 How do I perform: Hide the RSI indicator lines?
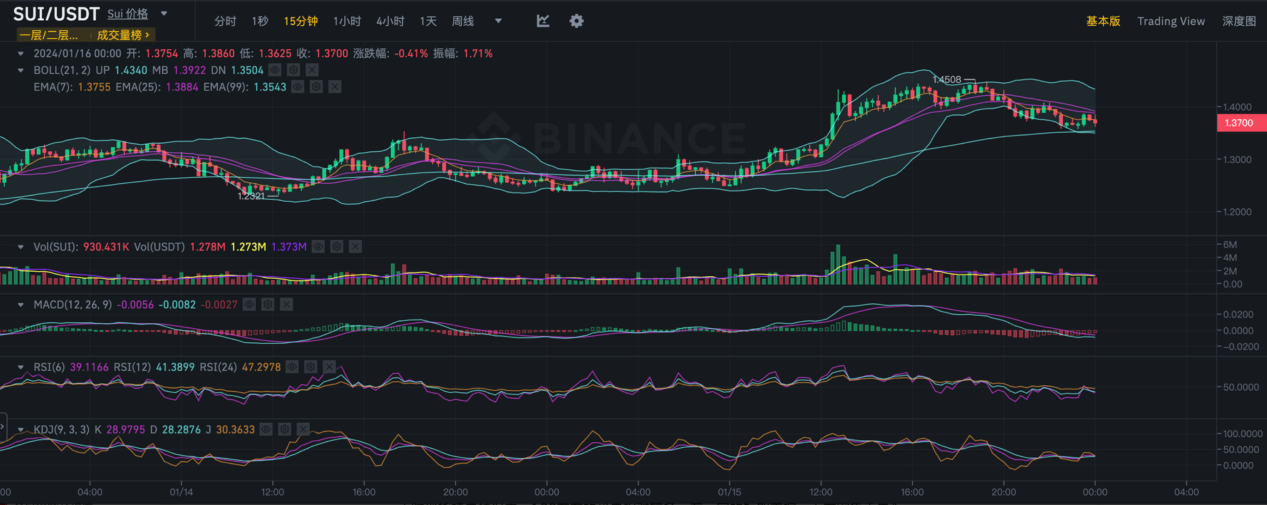pyautogui.click(x=292, y=367)
